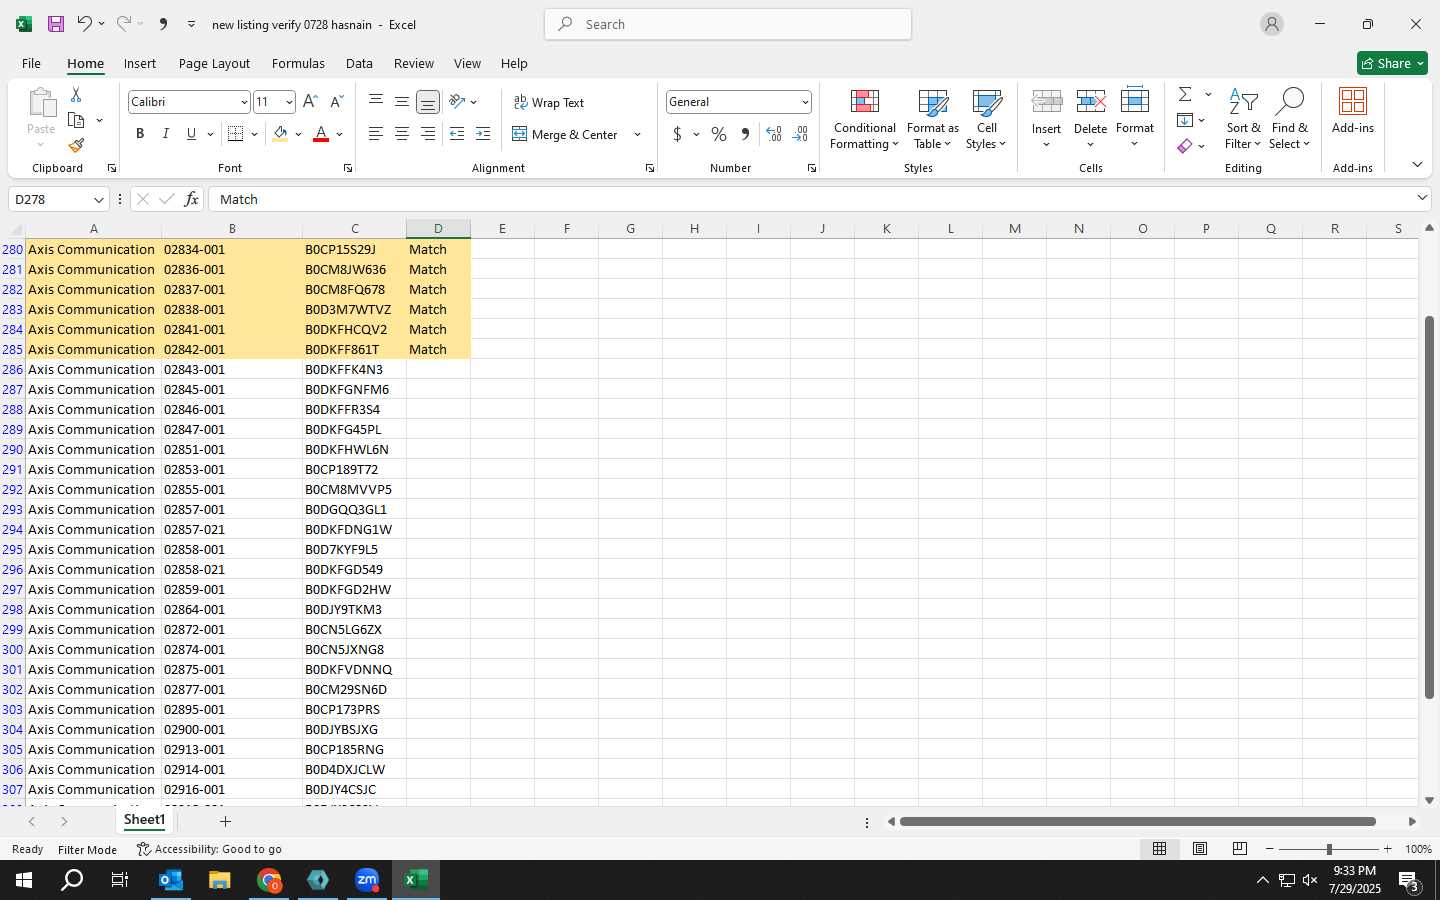Screen dimensions: 1440x900
Task: Undo the last action
Action: click(84, 24)
